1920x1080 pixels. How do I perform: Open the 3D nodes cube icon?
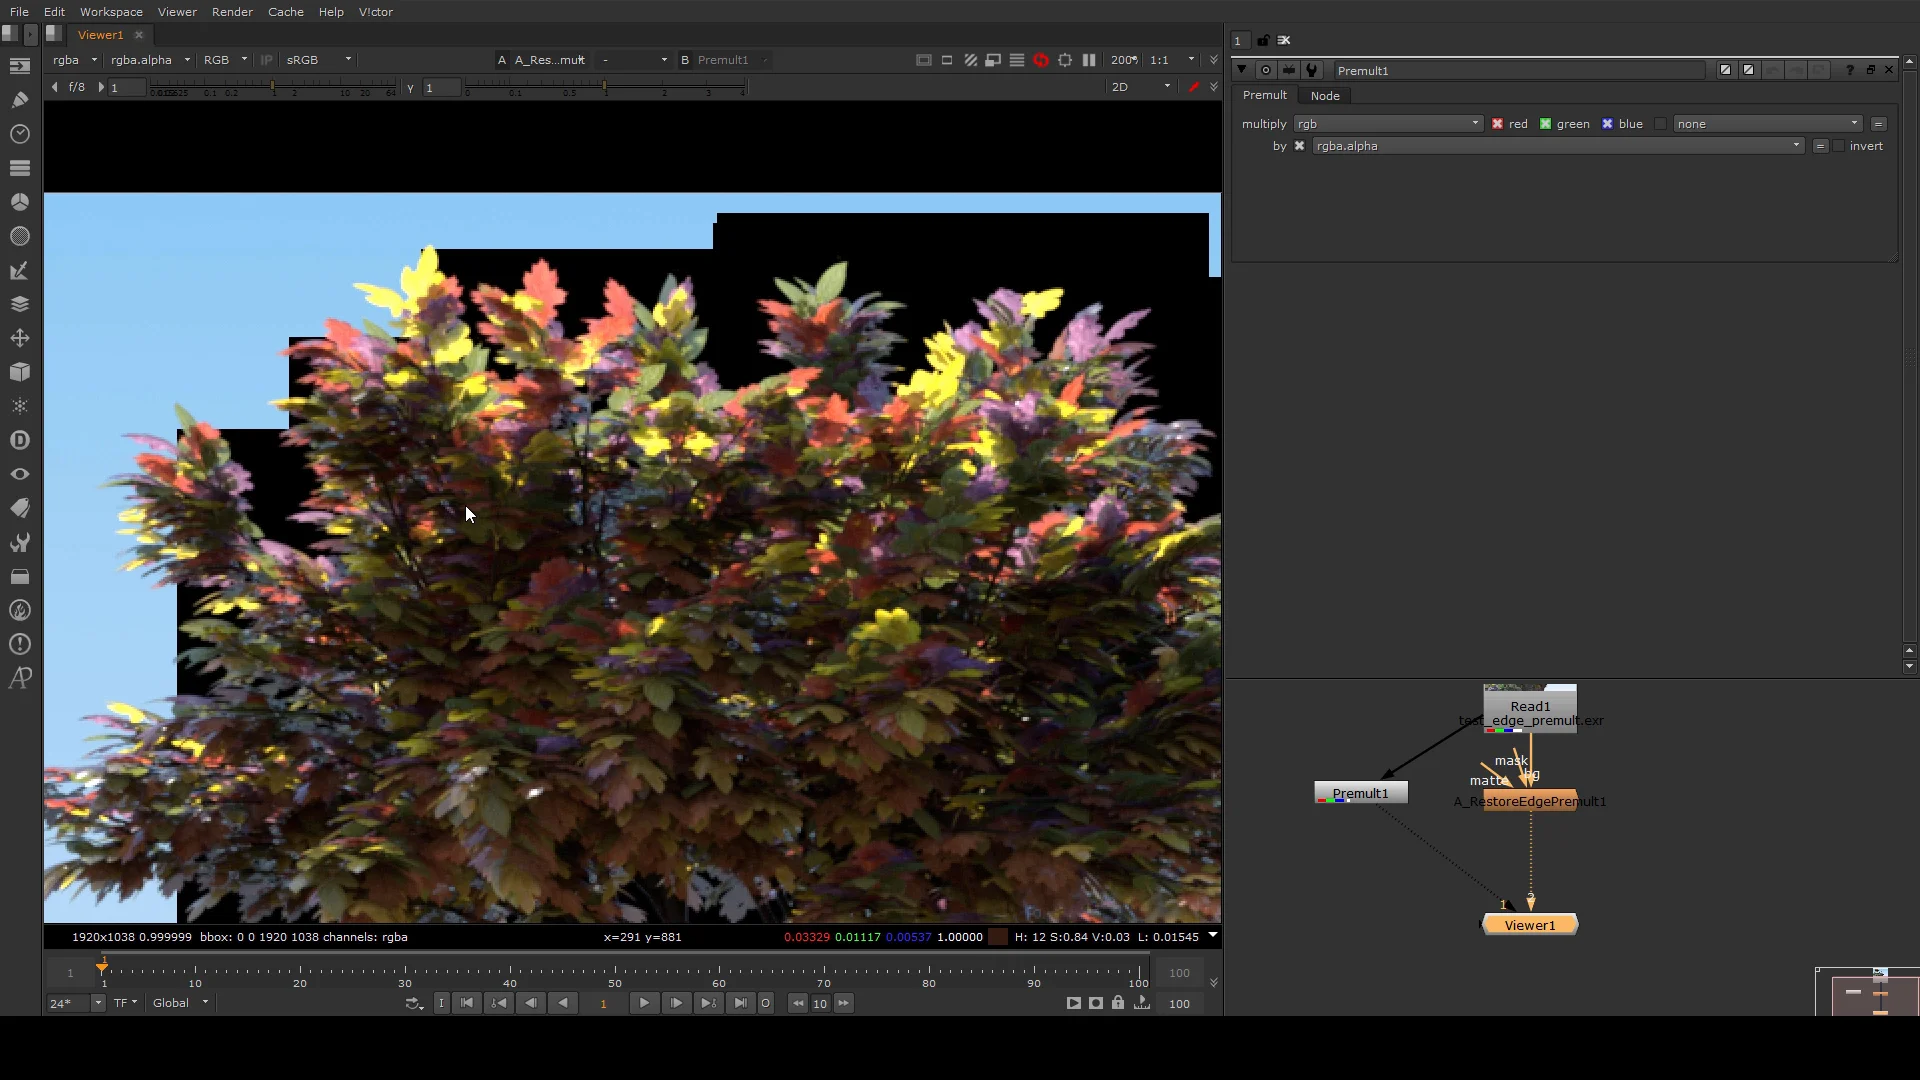click(19, 371)
